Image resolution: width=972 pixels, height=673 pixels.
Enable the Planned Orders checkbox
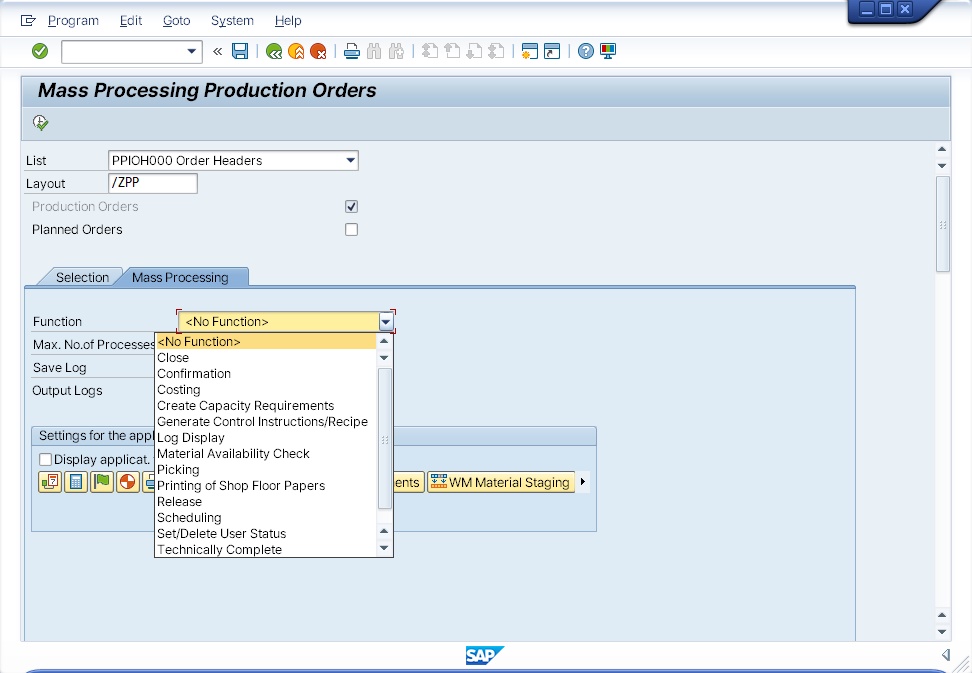pos(351,229)
